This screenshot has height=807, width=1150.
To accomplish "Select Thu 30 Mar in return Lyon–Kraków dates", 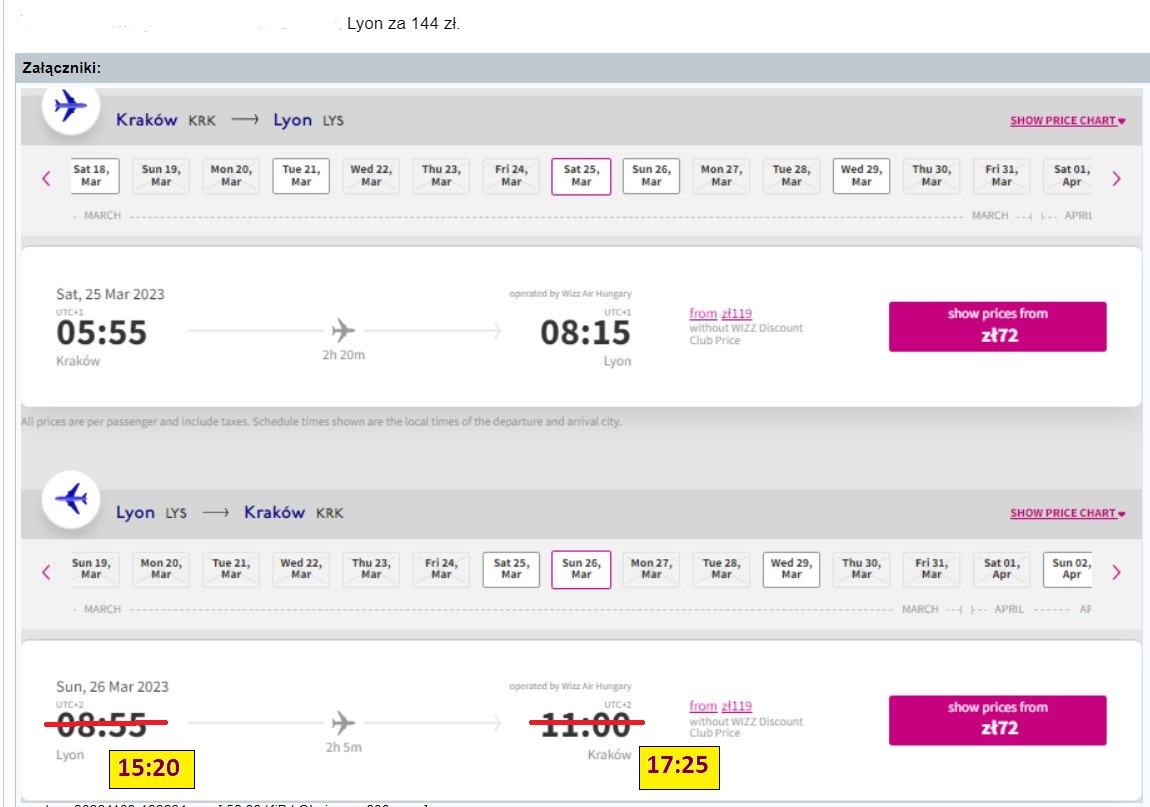I will tap(861, 569).
